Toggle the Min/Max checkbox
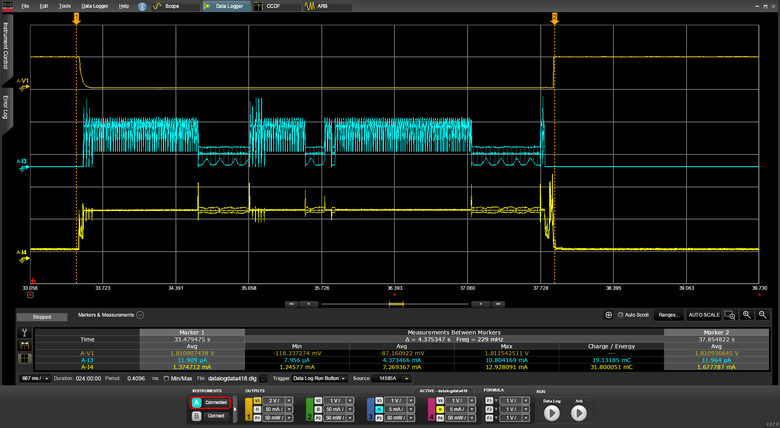The width and height of the screenshot is (780, 428). [x=166, y=378]
